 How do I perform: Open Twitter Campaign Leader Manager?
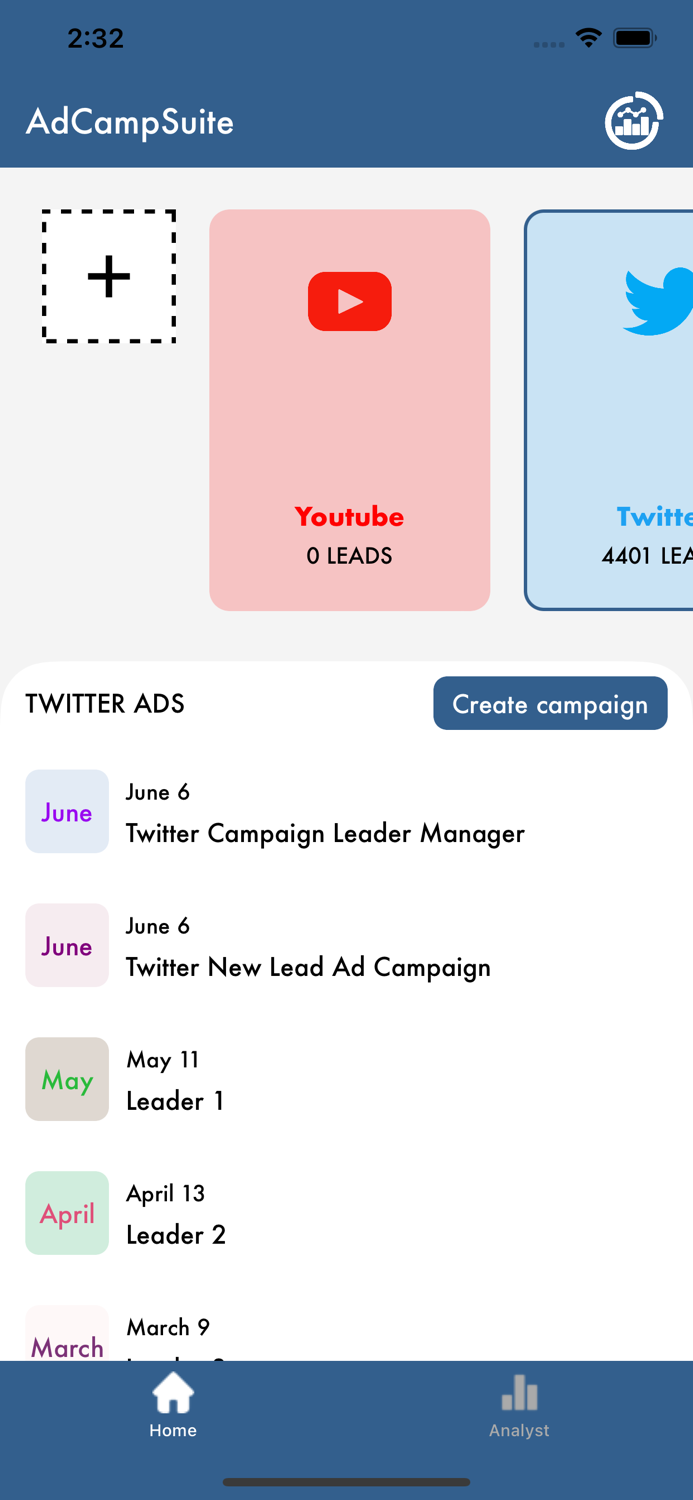point(325,833)
